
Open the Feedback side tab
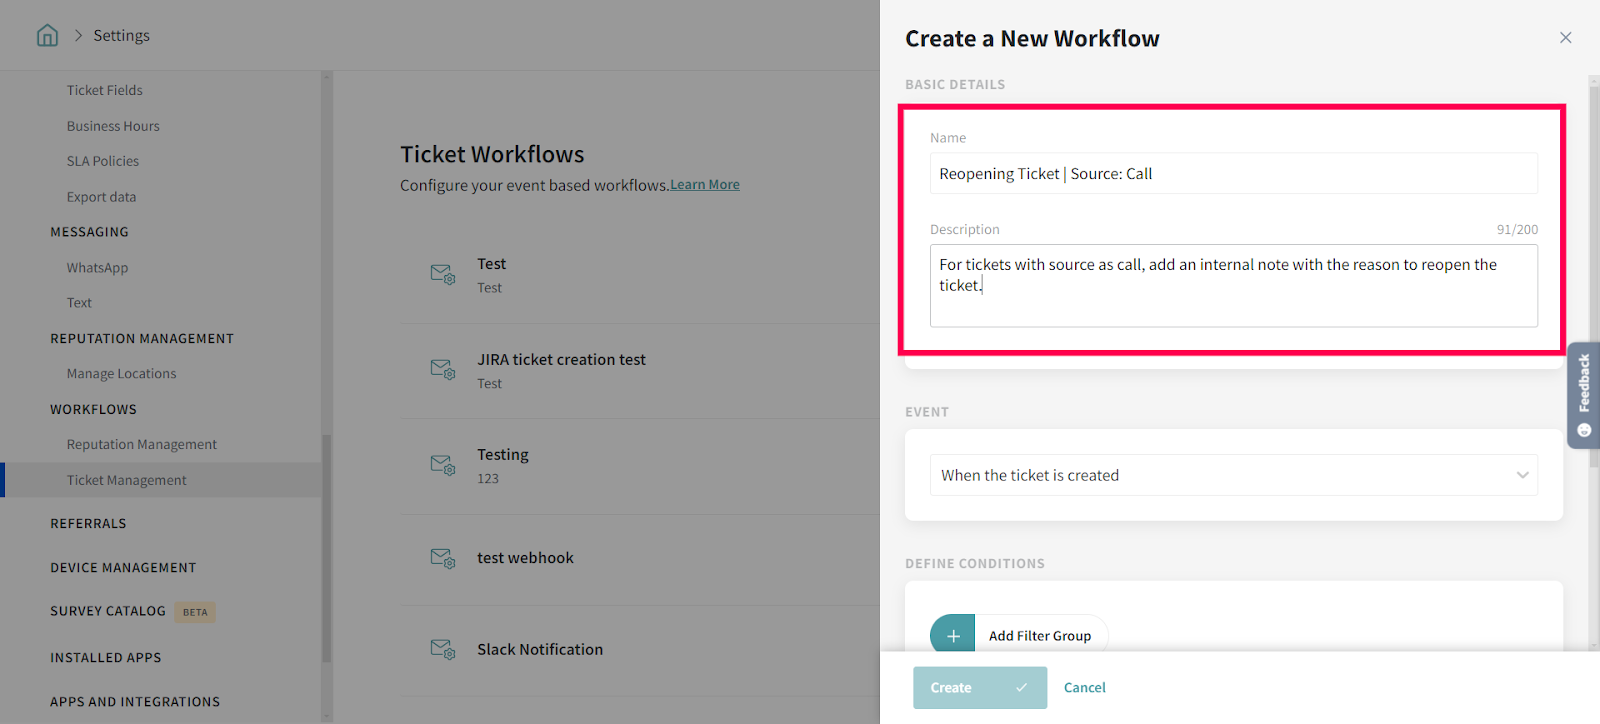click(1583, 395)
